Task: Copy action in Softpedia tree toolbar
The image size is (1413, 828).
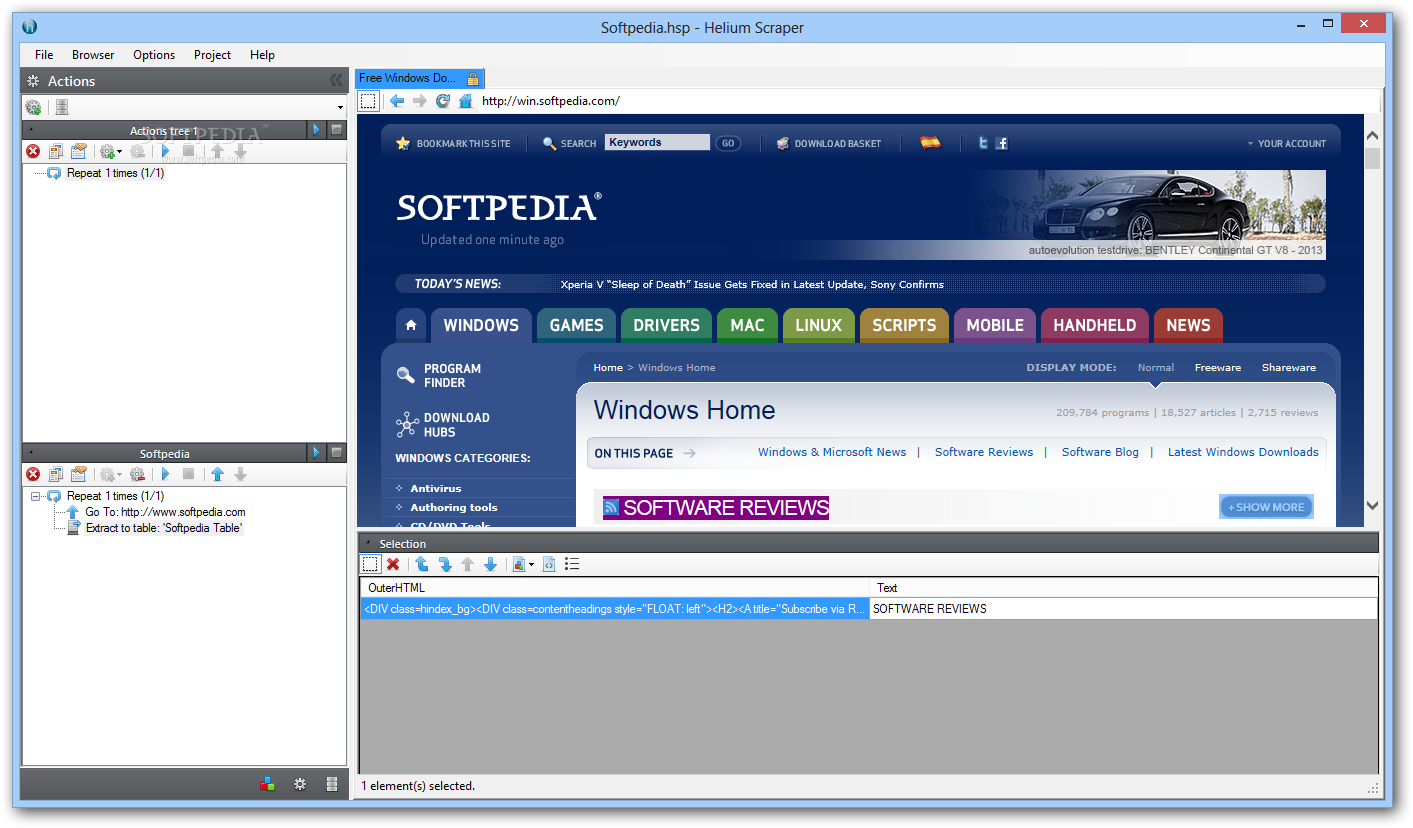Action: coord(56,475)
